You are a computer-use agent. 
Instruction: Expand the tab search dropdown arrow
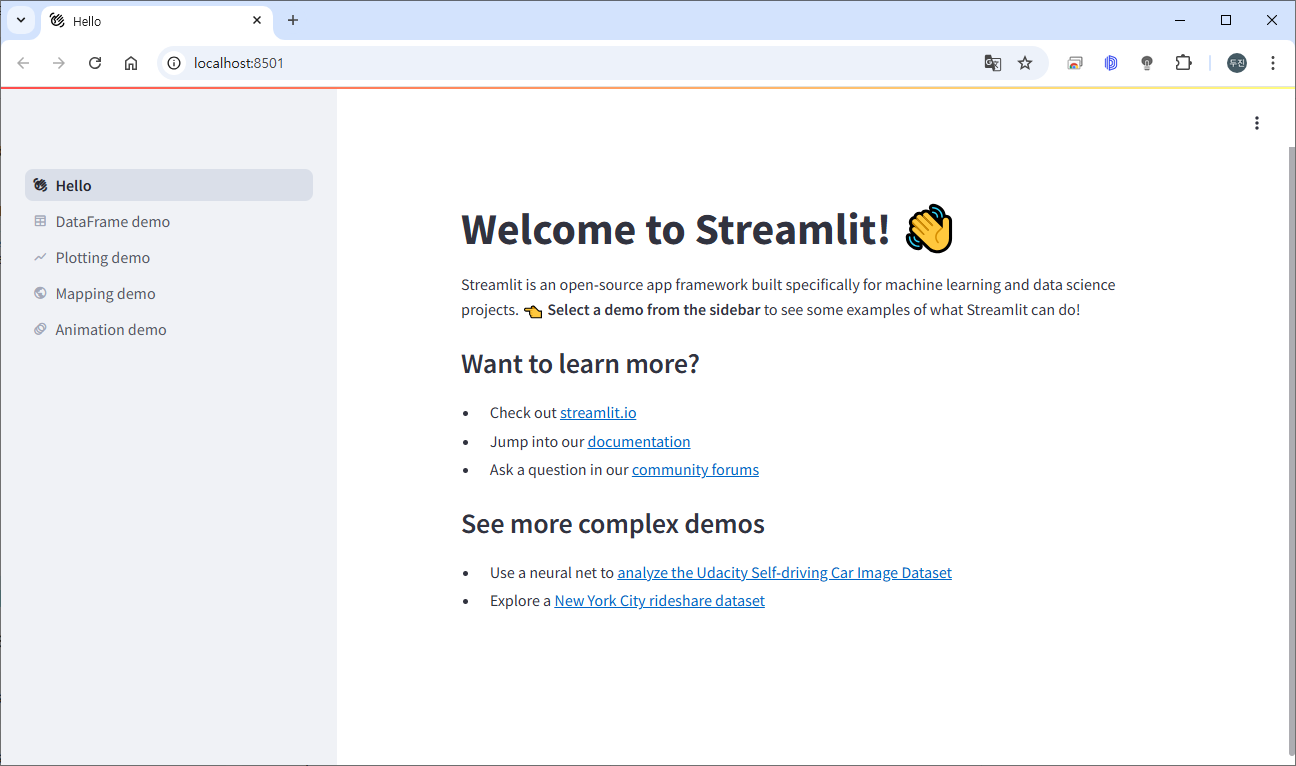point(21,20)
